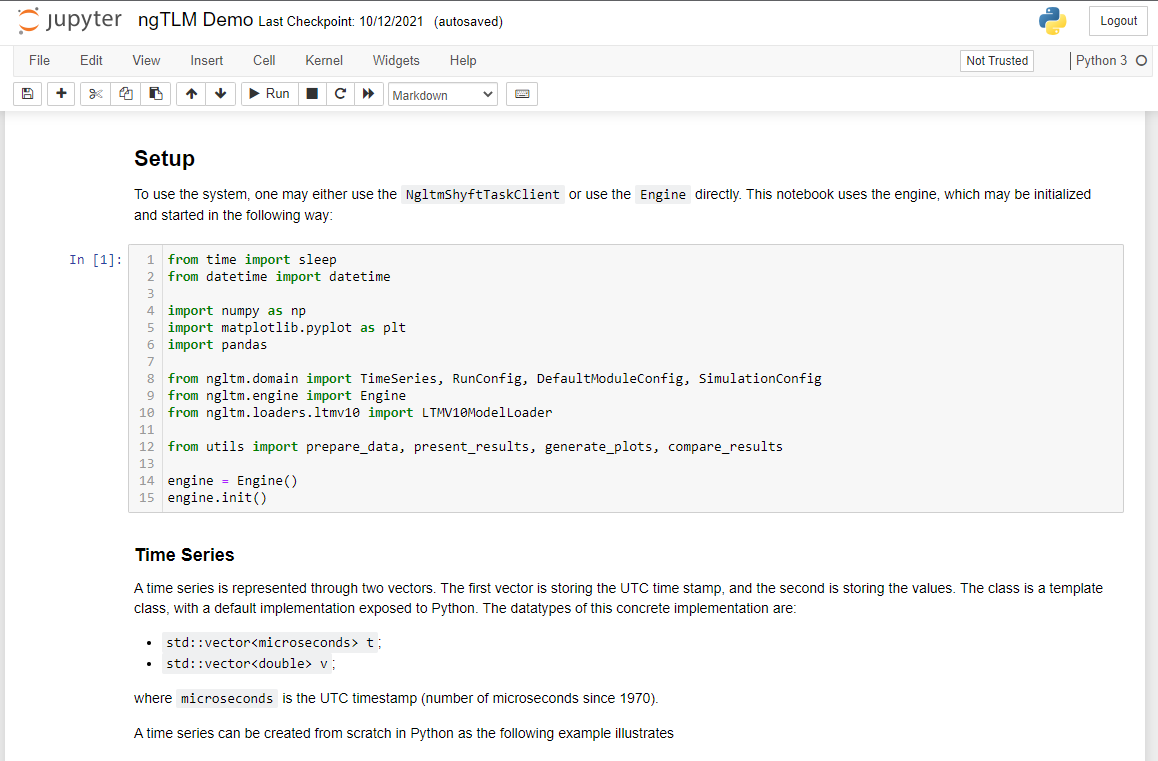Open the command palette keyboard icon
The image size is (1158, 761).
(x=522, y=94)
